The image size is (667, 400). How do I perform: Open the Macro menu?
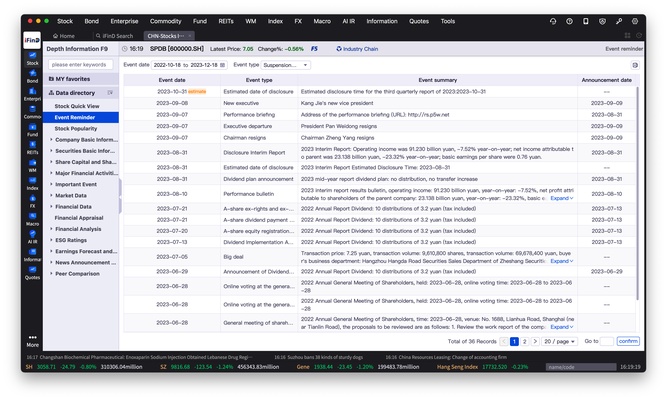[322, 21]
